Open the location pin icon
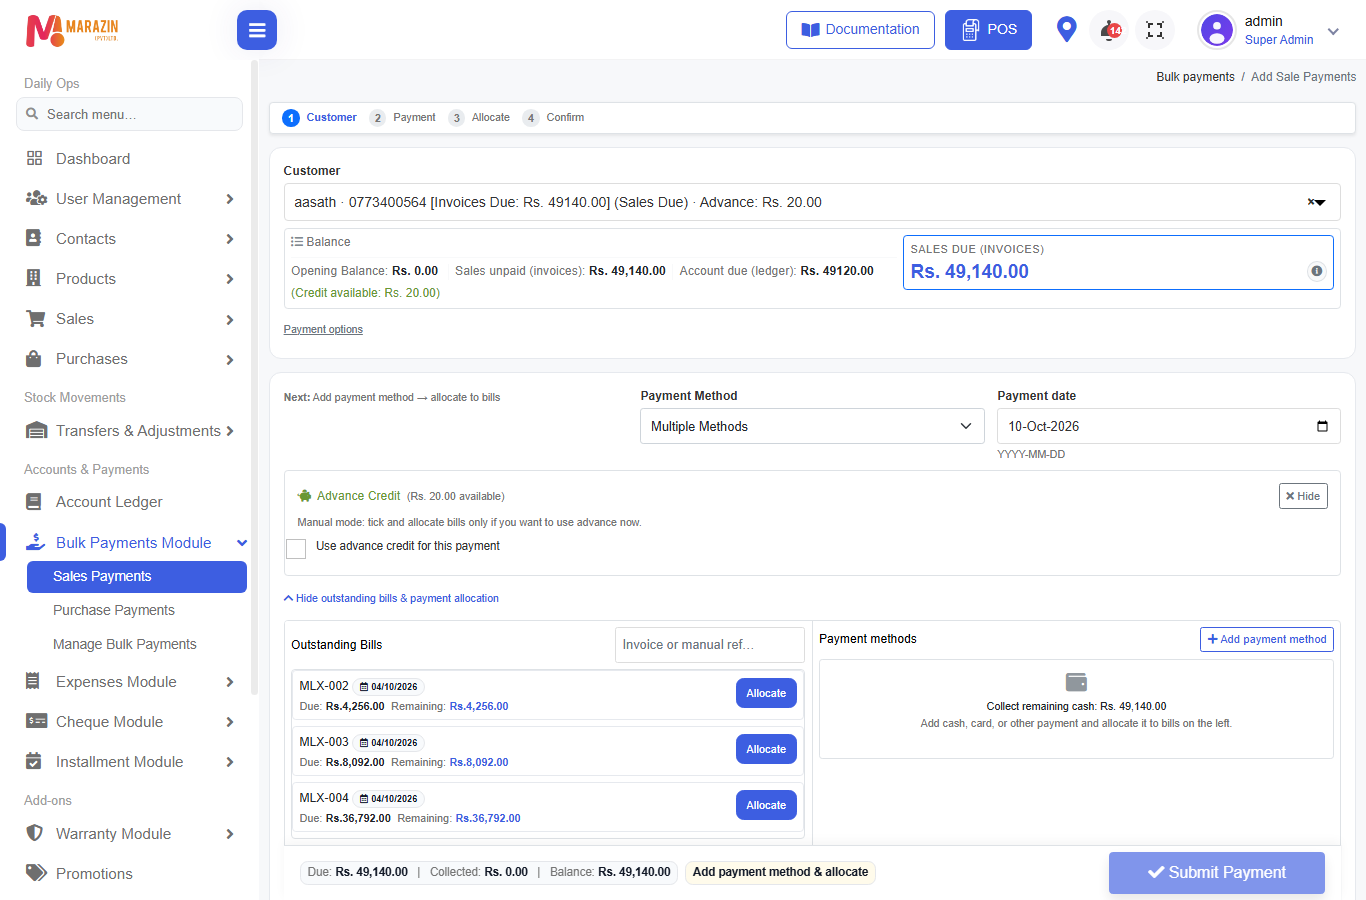This screenshot has width=1366, height=900. click(x=1067, y=30)
